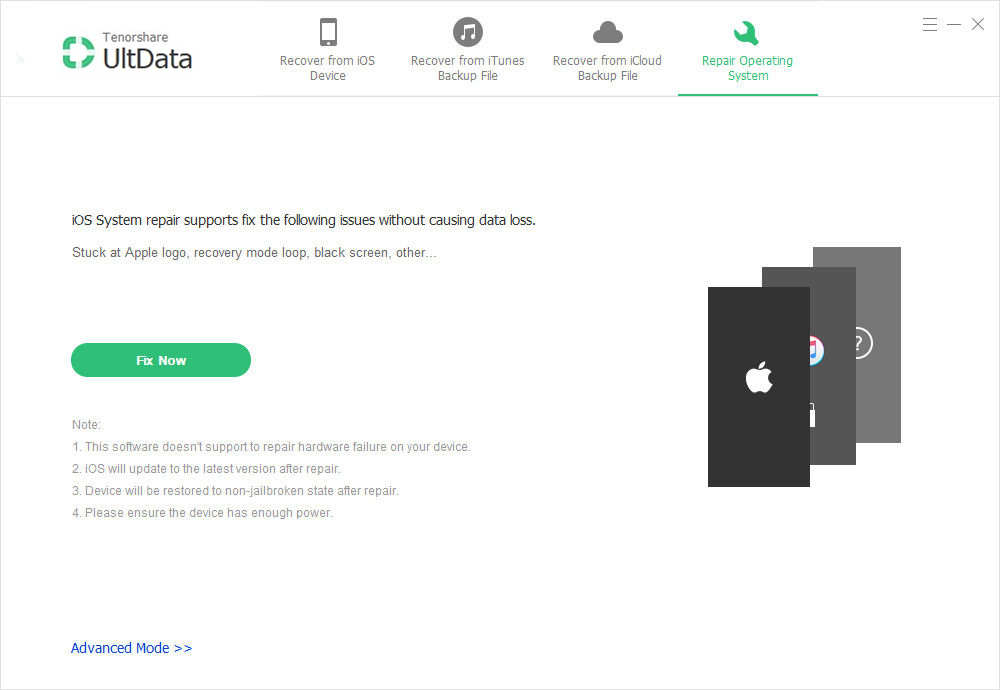Viewport: 1000px width, 690px height.
Task: Click the Apple logo phone image
Action: tap(758, 386)
